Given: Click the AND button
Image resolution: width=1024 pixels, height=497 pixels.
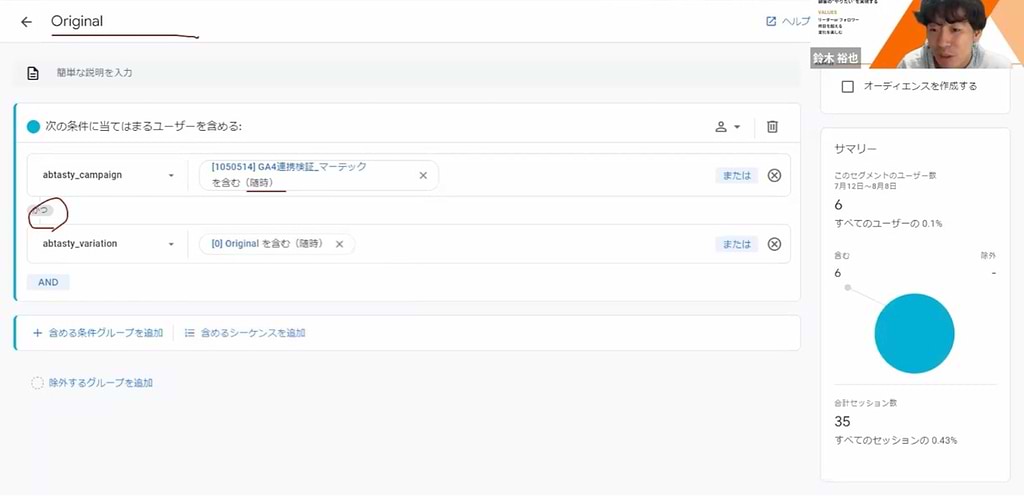Looking at the screenshot, I should click(48, 282).
